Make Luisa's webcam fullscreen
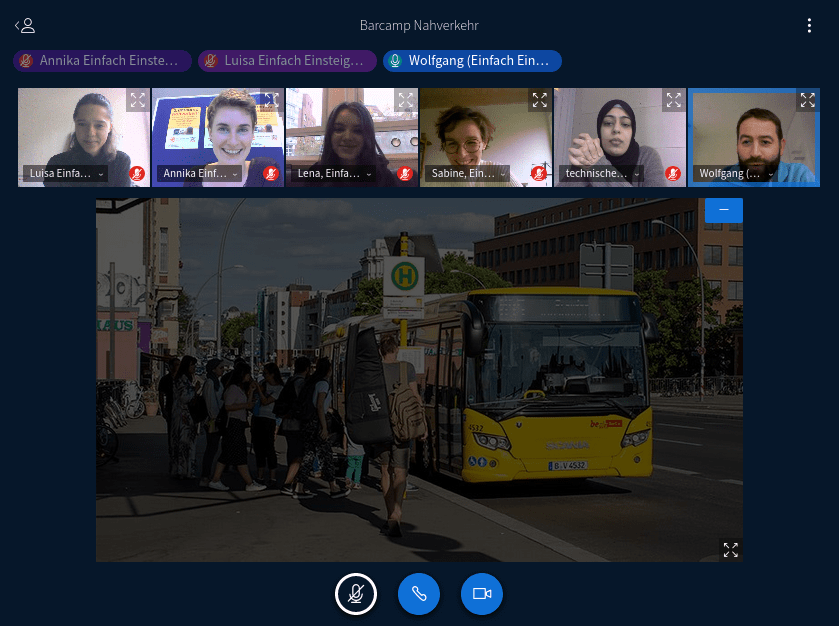This screenshot has height=626, width=839. click(137, 100)
